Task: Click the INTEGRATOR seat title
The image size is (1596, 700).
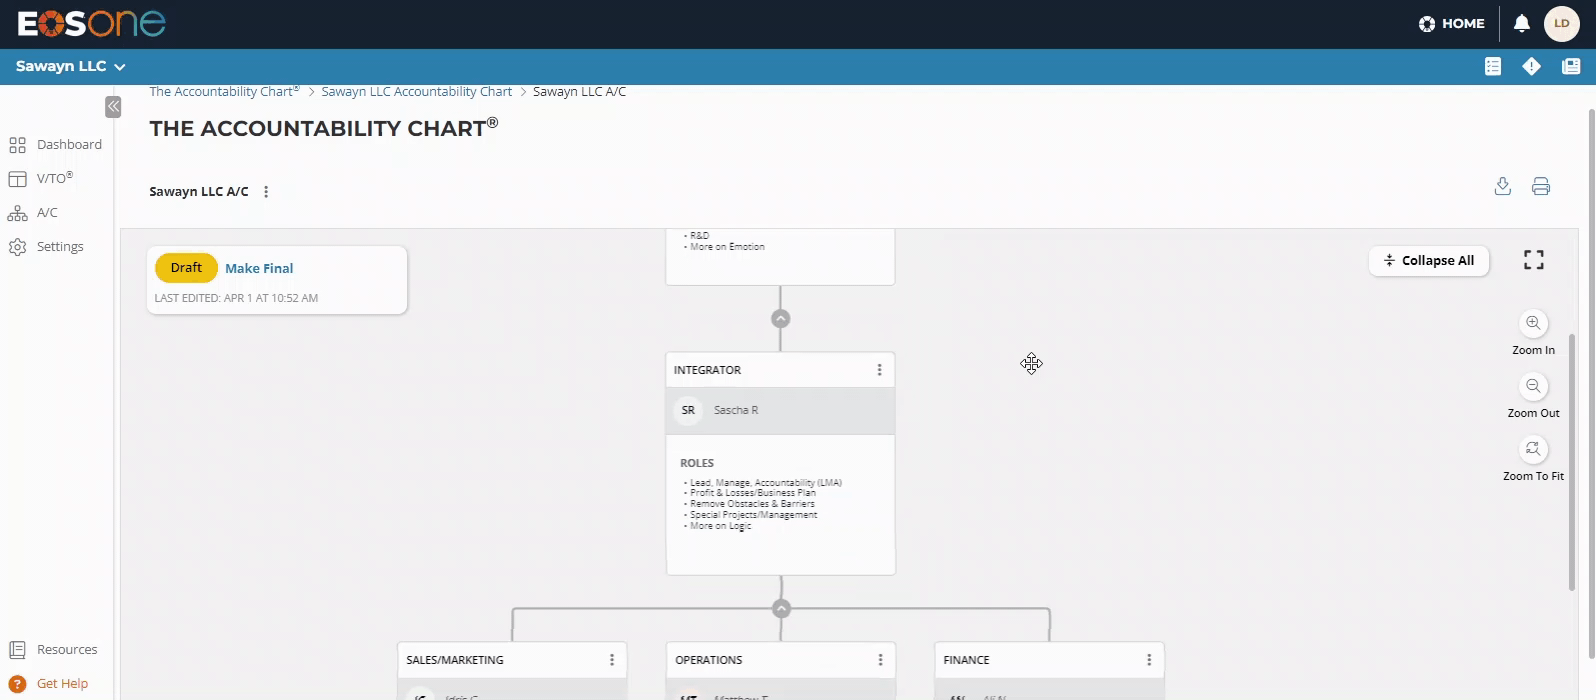Action: [707, 370]
